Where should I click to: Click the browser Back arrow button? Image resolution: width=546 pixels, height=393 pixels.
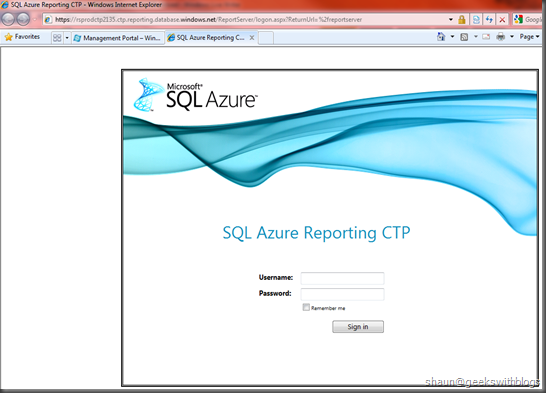[8, 19]
